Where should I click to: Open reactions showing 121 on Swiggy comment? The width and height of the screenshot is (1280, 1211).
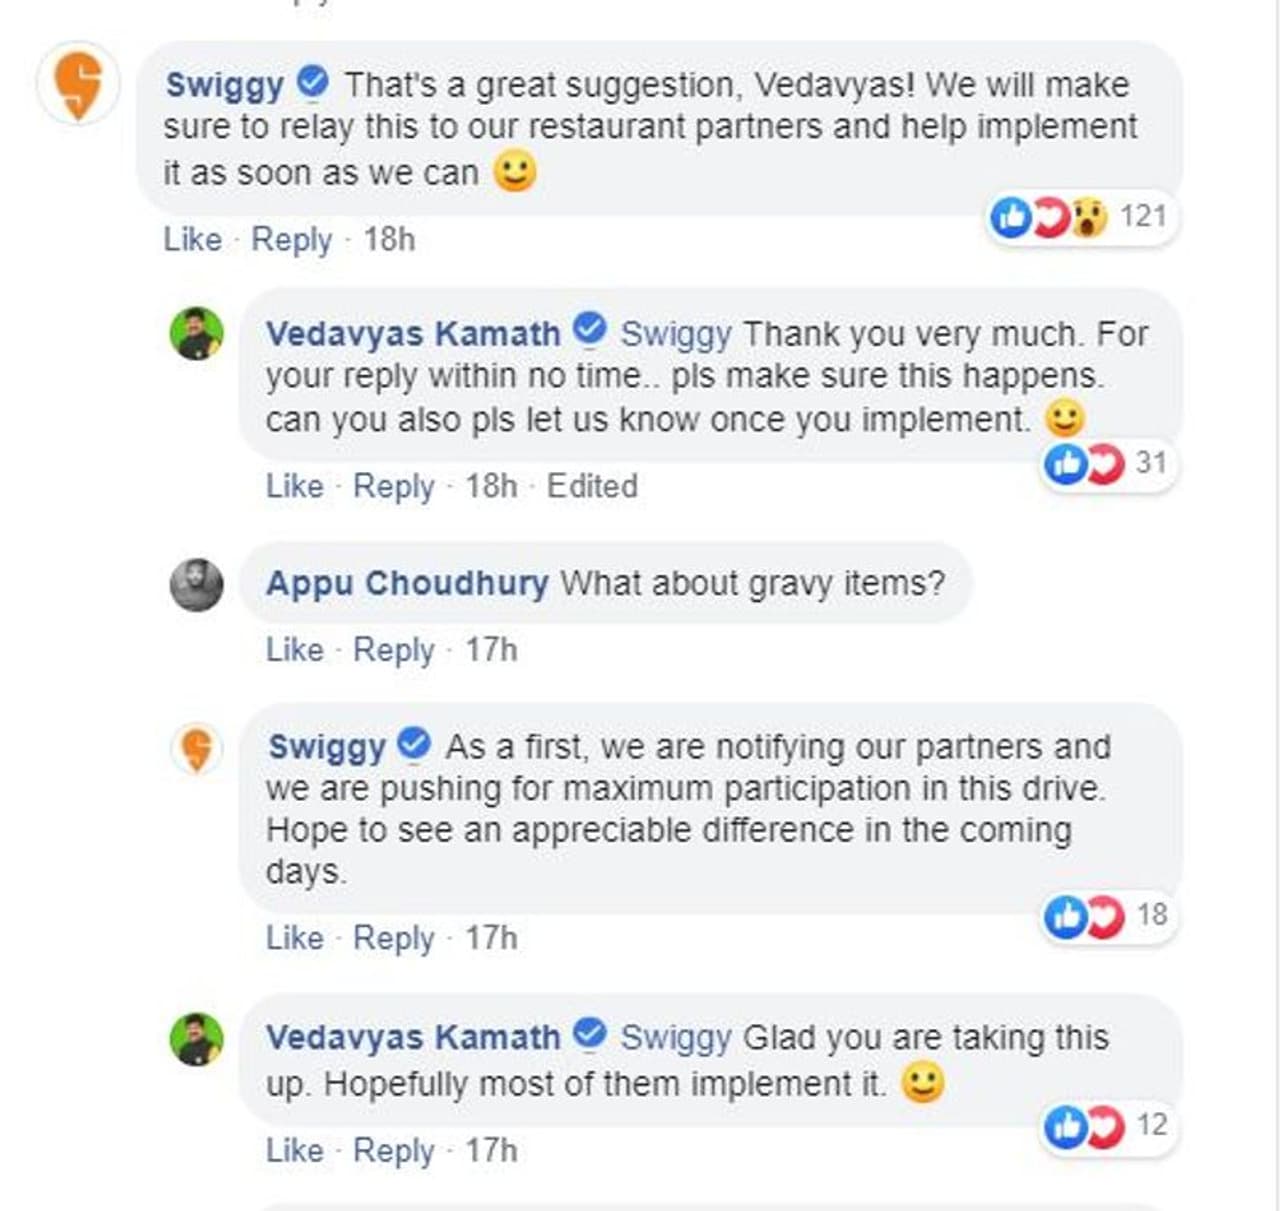click(x=1078, y=216)
